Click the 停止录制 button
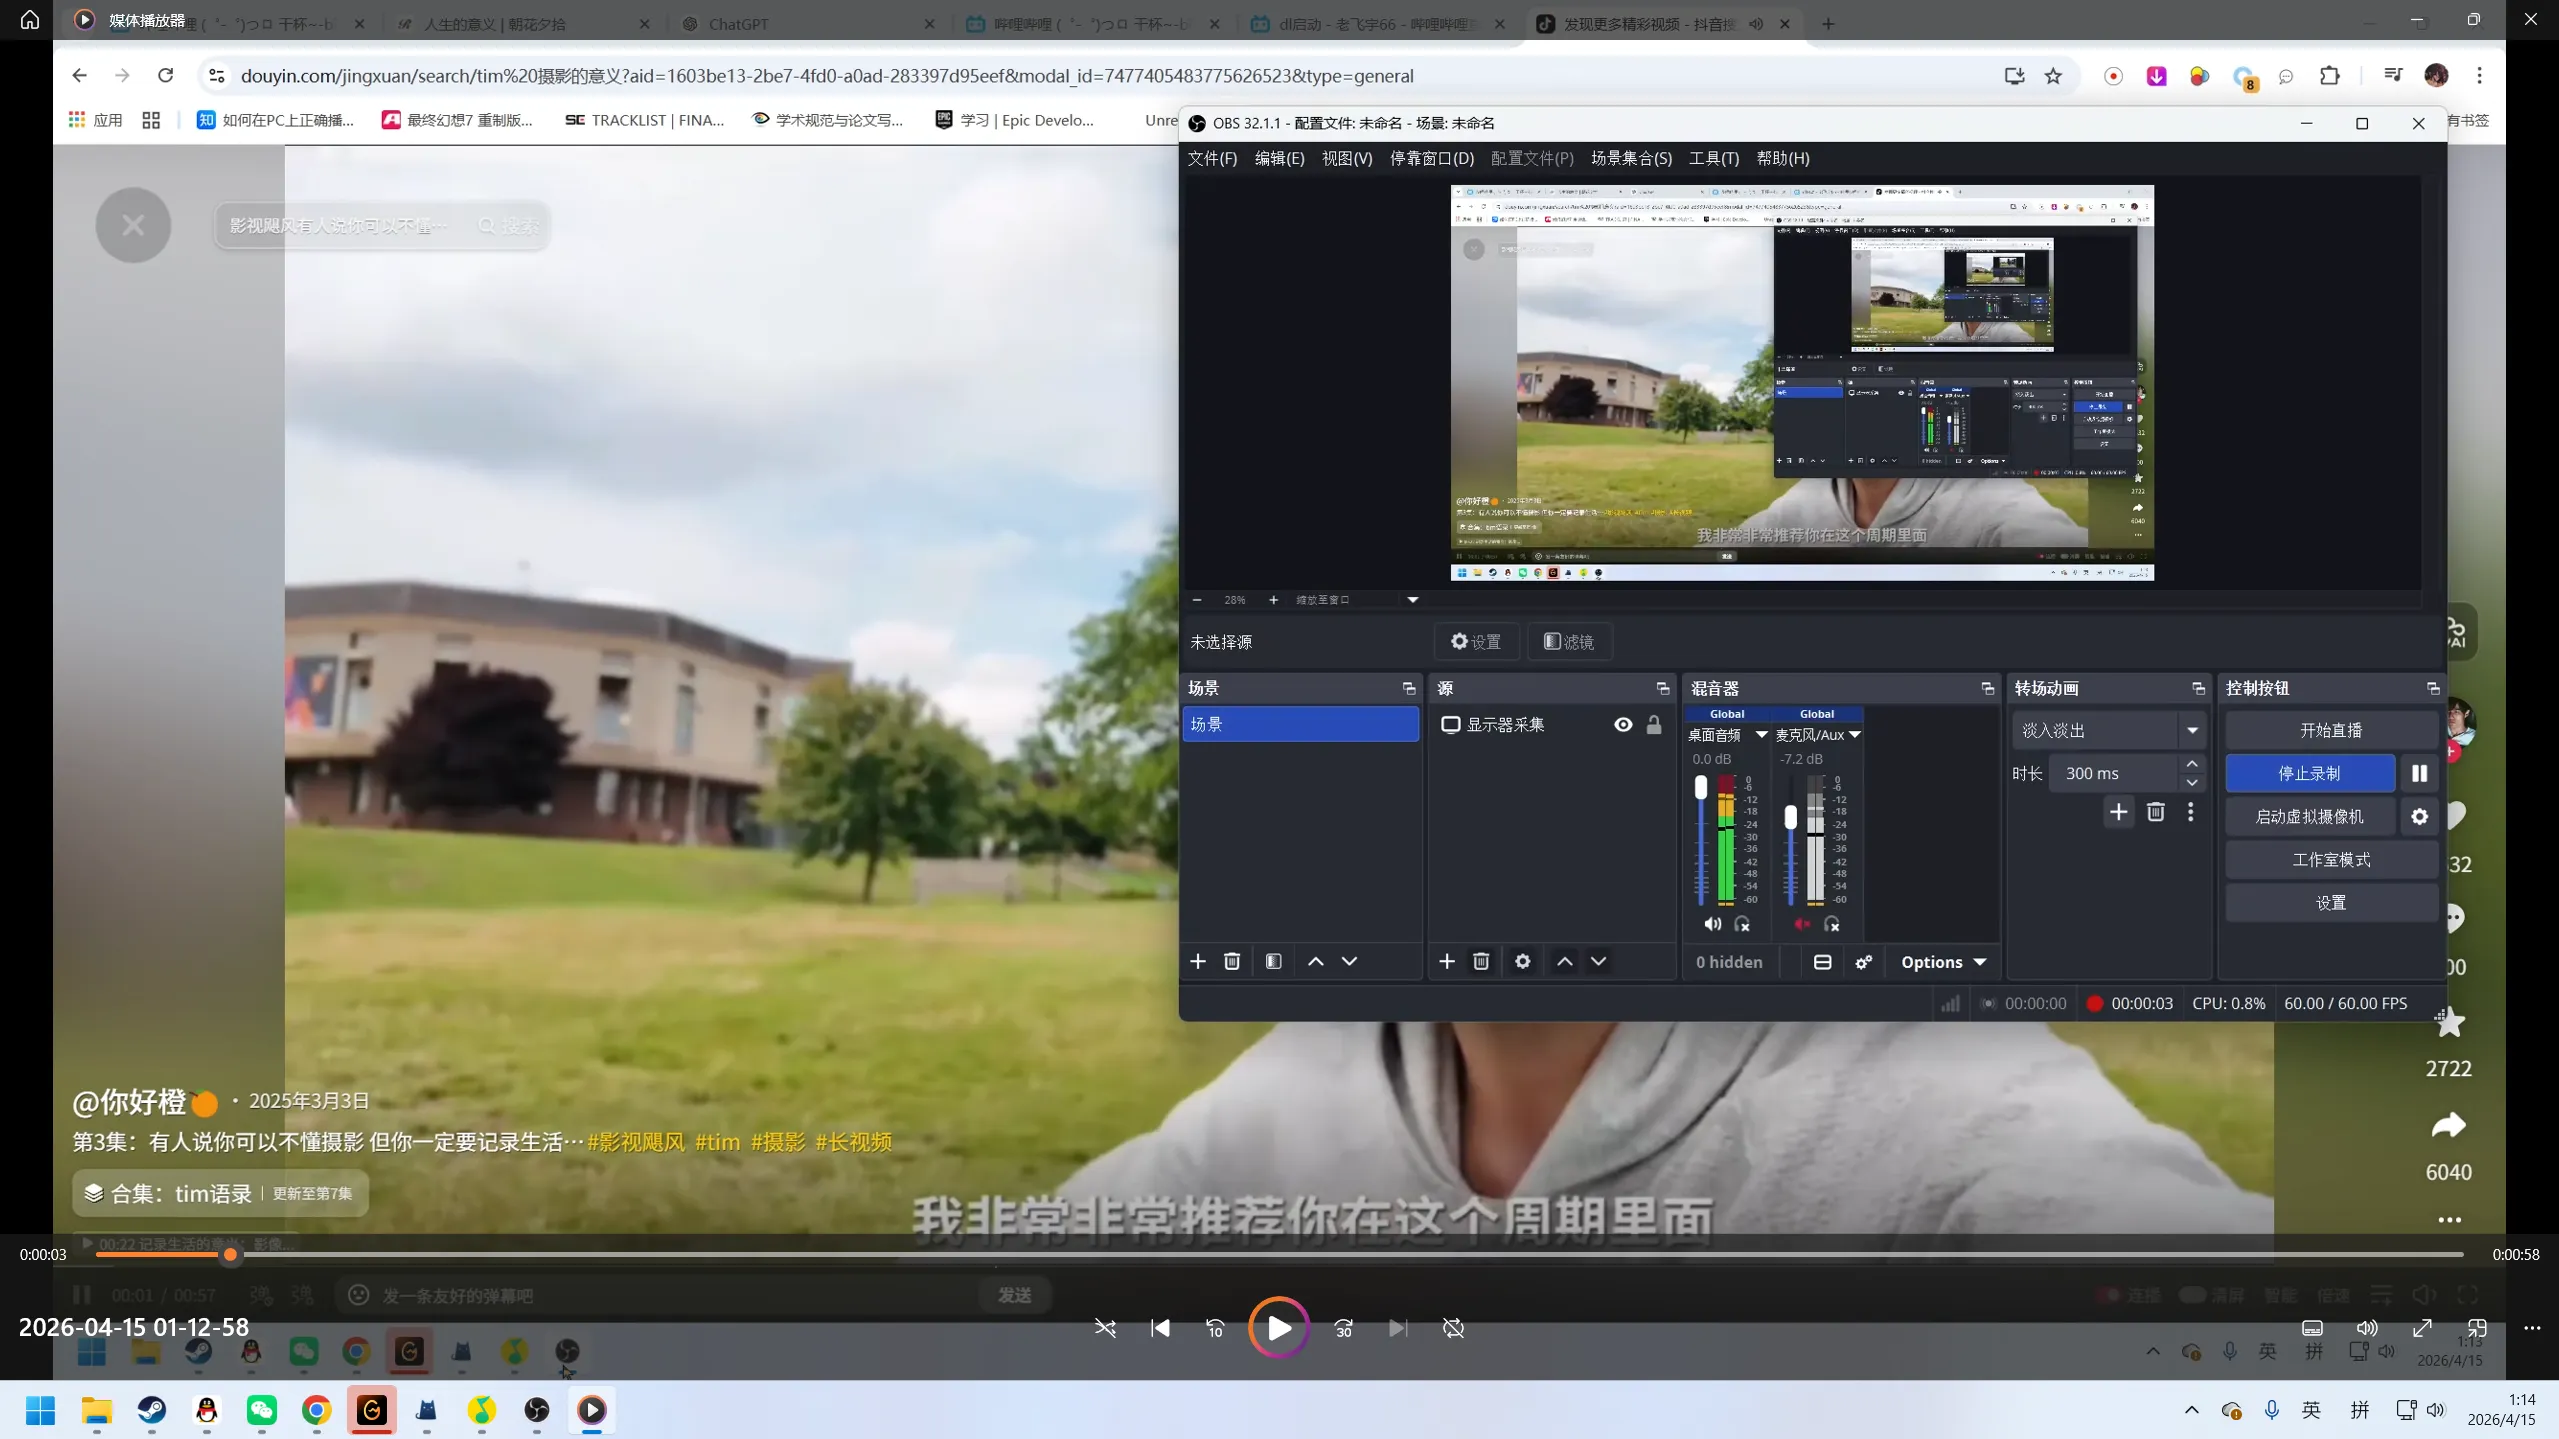Image resolution: width=2559 pixels, height=1439 pixels. point(2308,773)
